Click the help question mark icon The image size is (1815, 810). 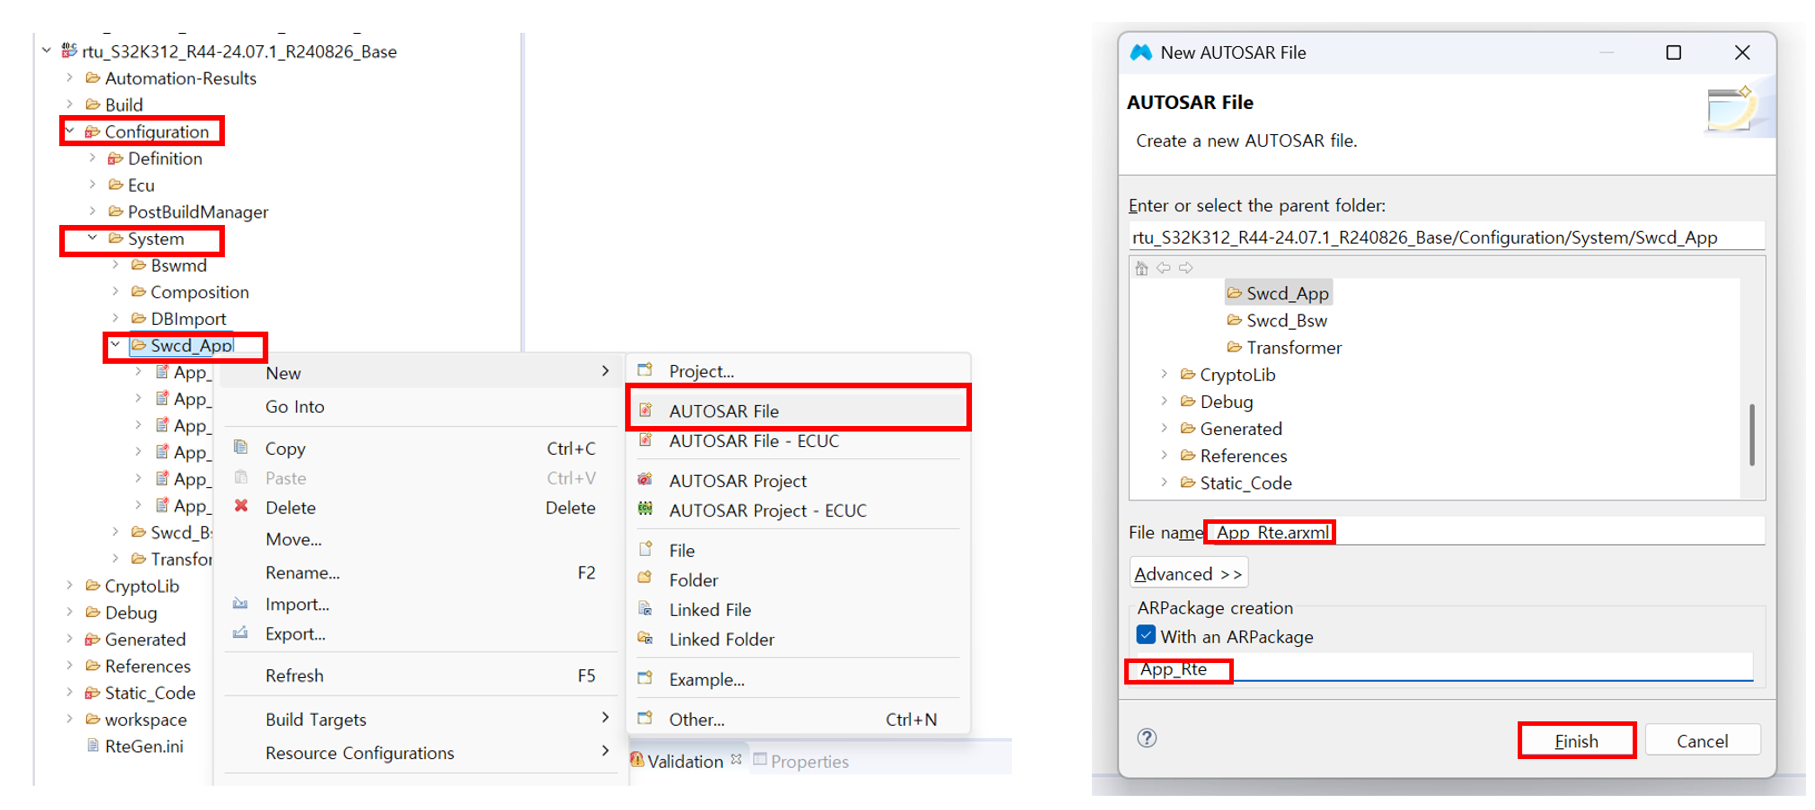(x=1147, y=738)
